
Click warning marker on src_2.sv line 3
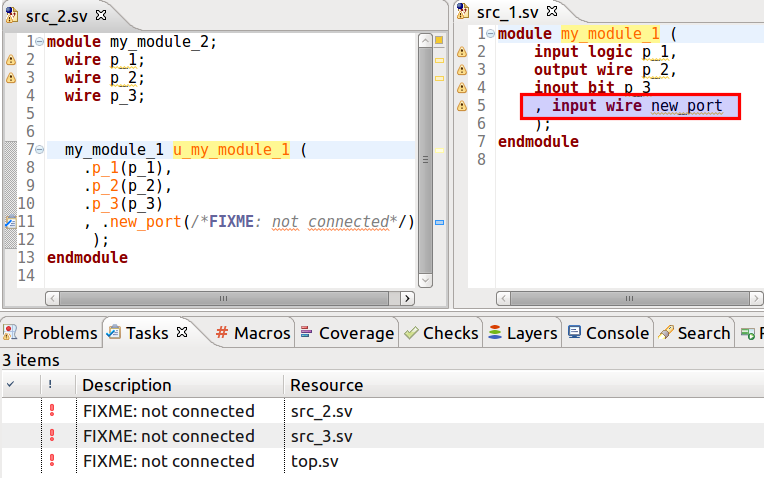11,78
